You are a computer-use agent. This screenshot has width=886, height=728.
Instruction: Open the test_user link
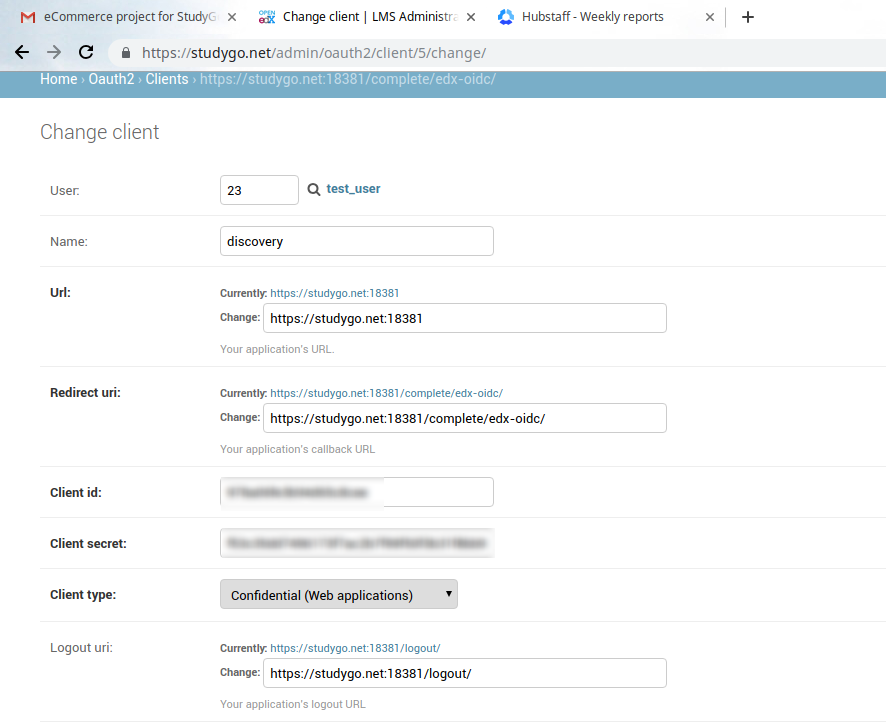click(353, 188)
